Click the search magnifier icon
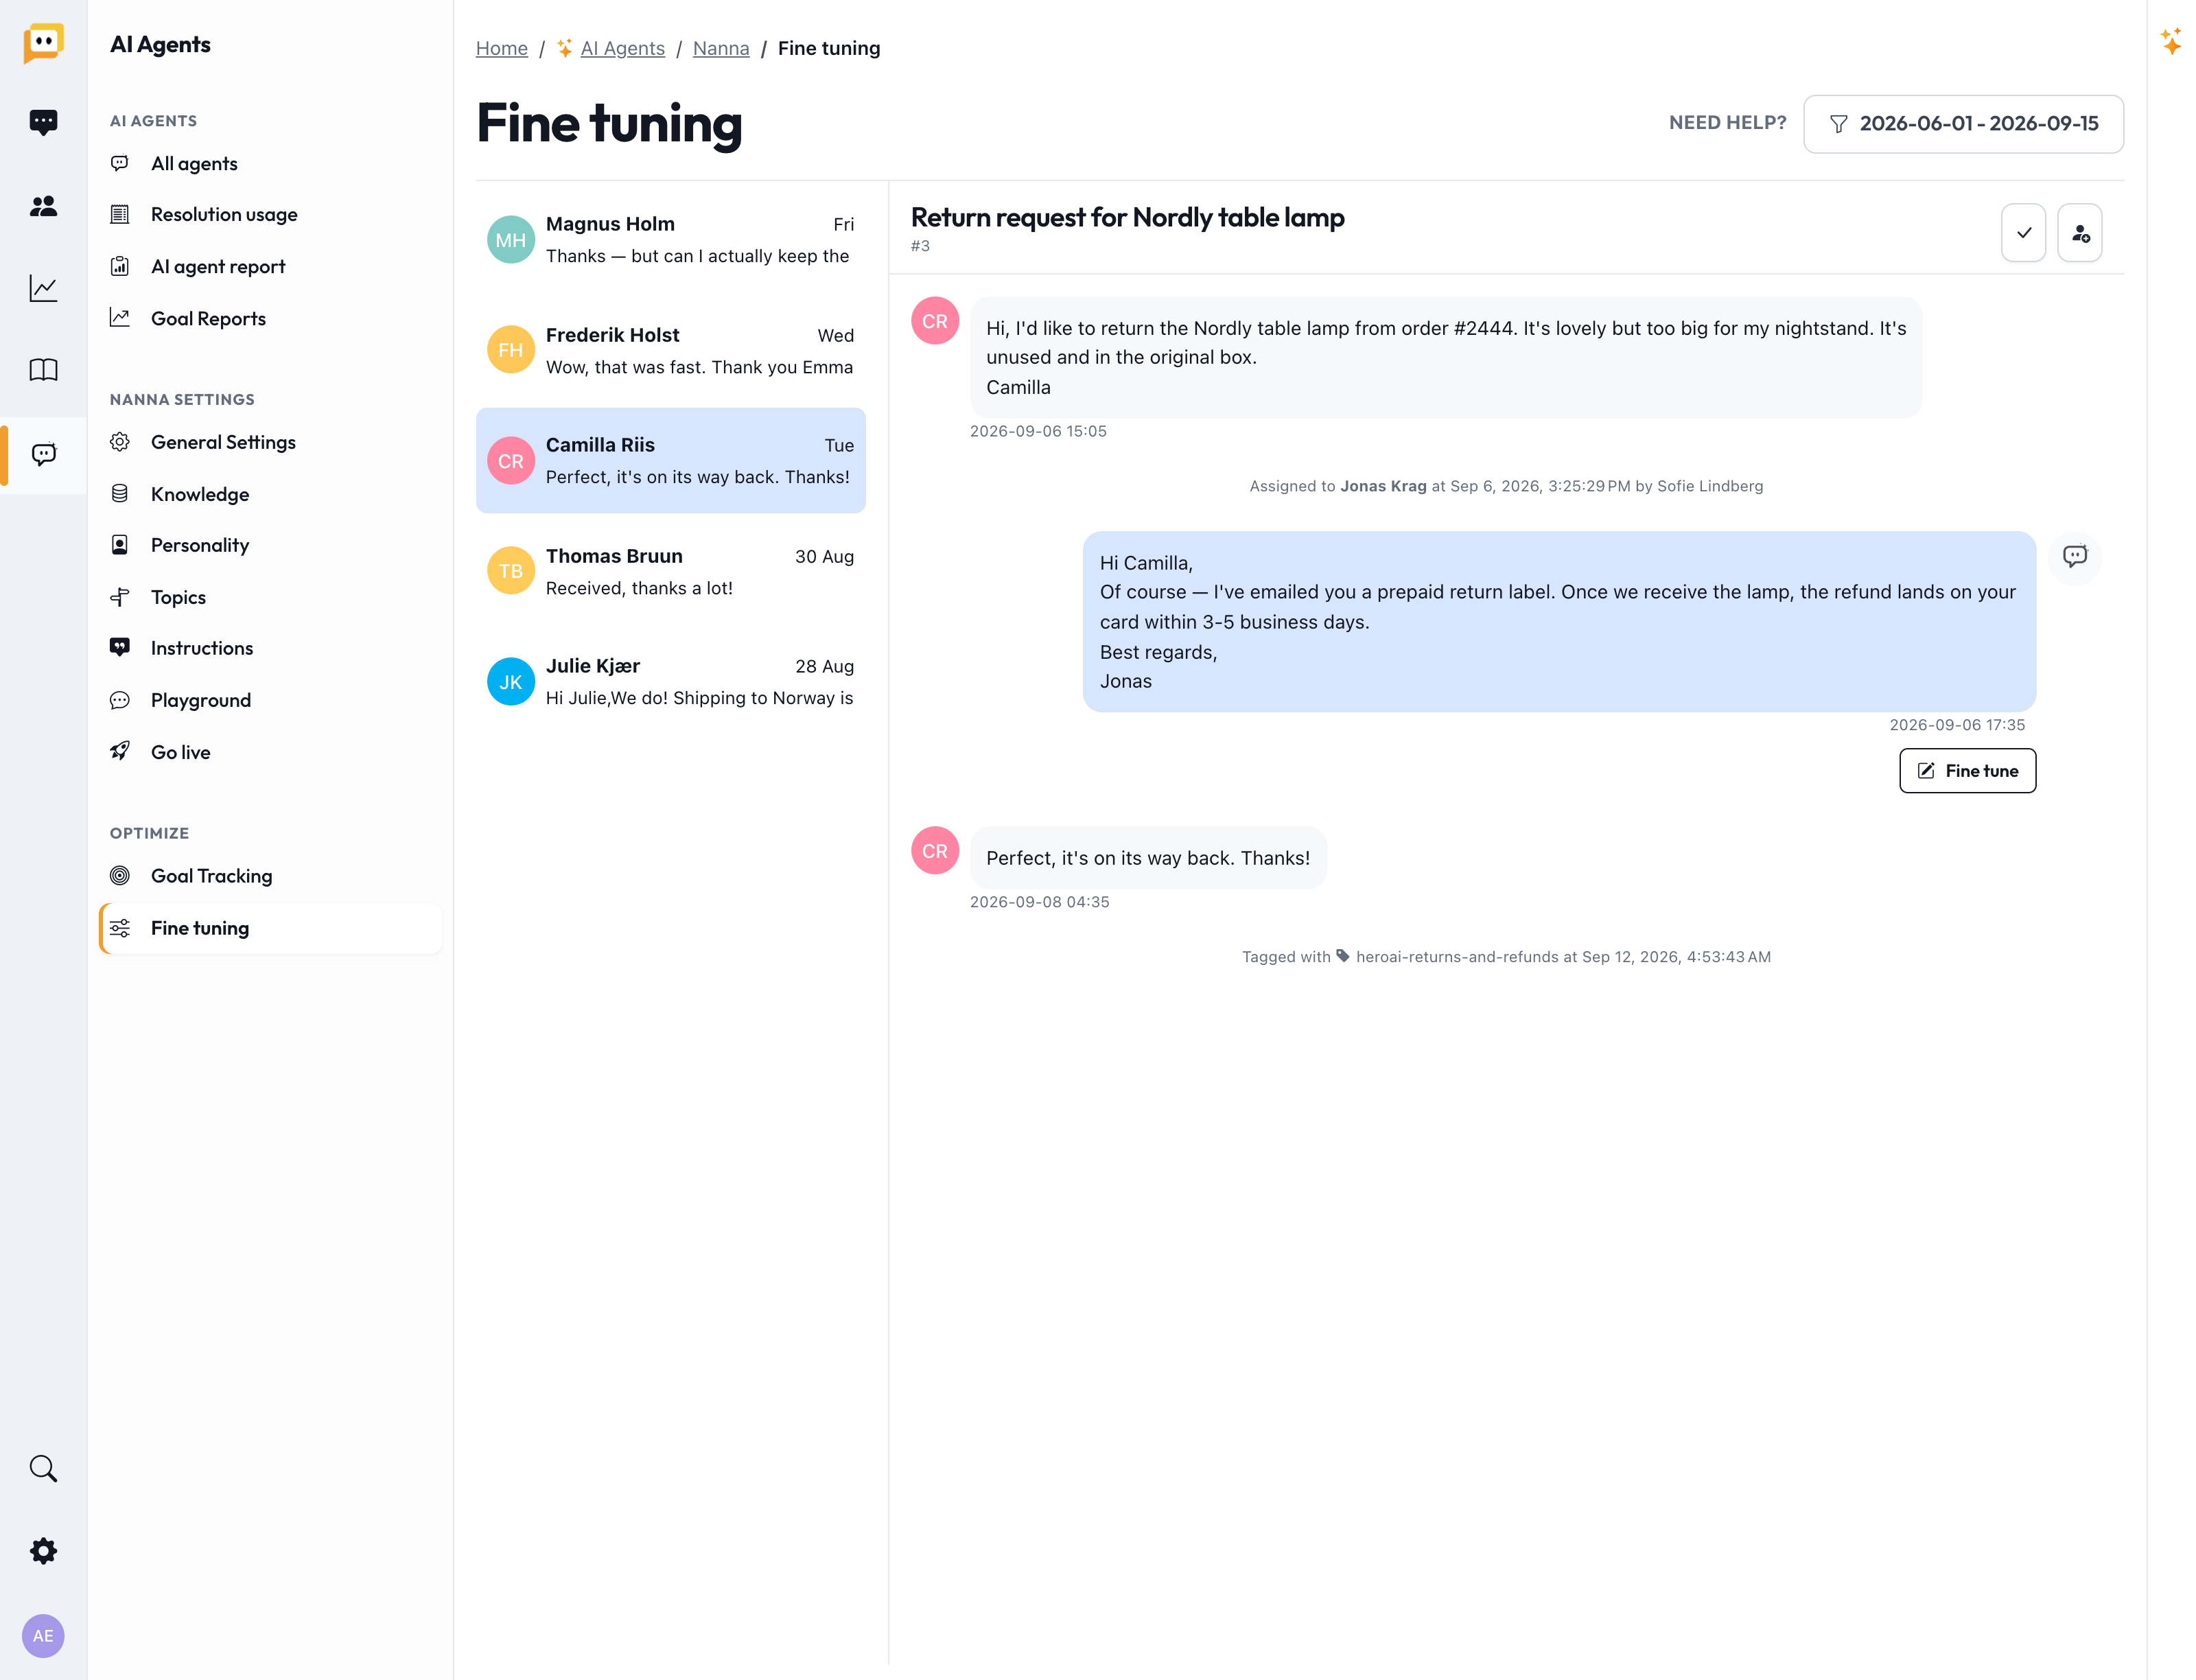 [x=43, y=1468]
